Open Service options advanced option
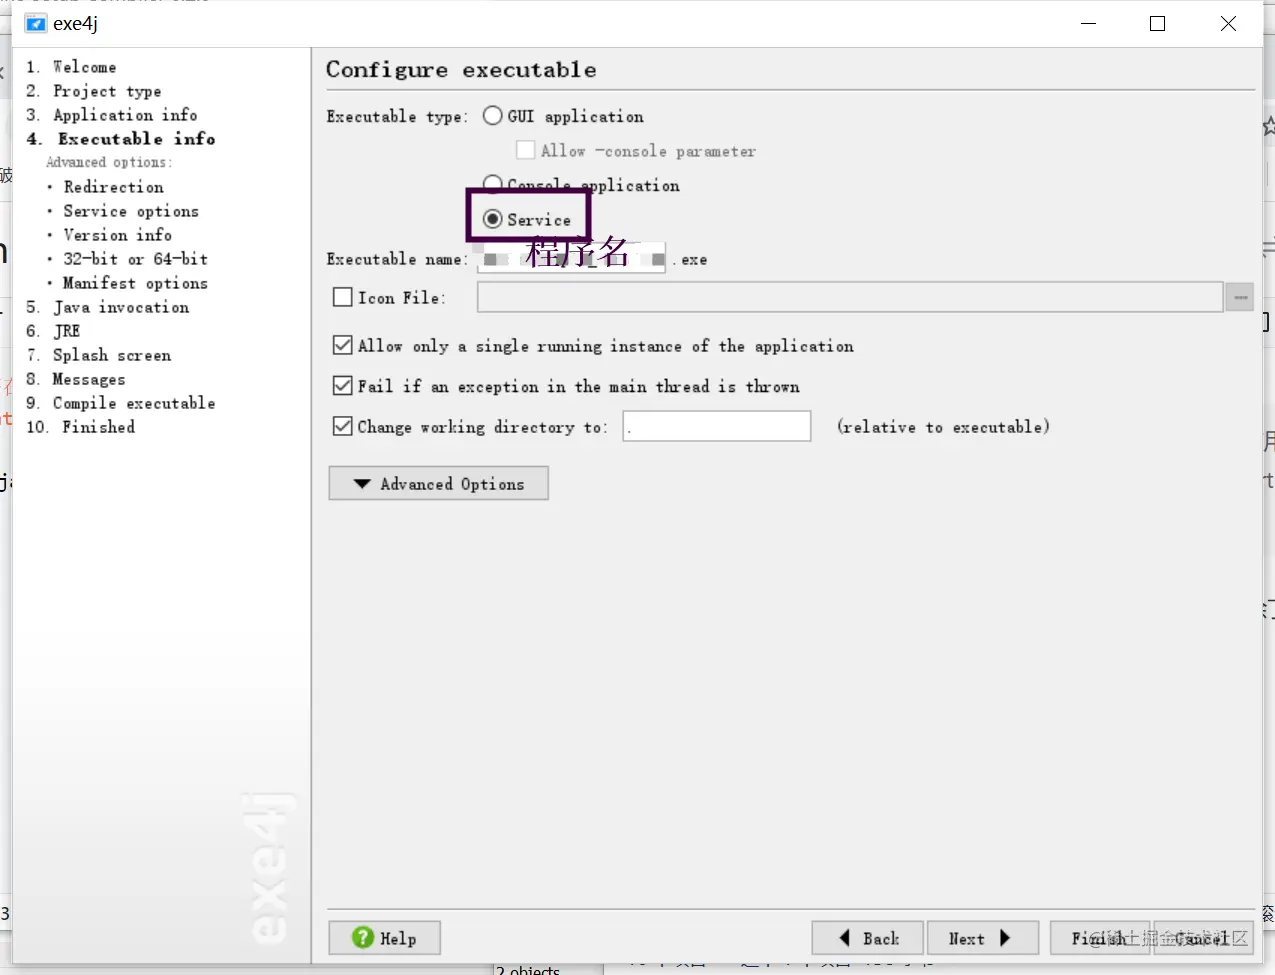Viewport: 1275px width, 975px height. [131, 211]
